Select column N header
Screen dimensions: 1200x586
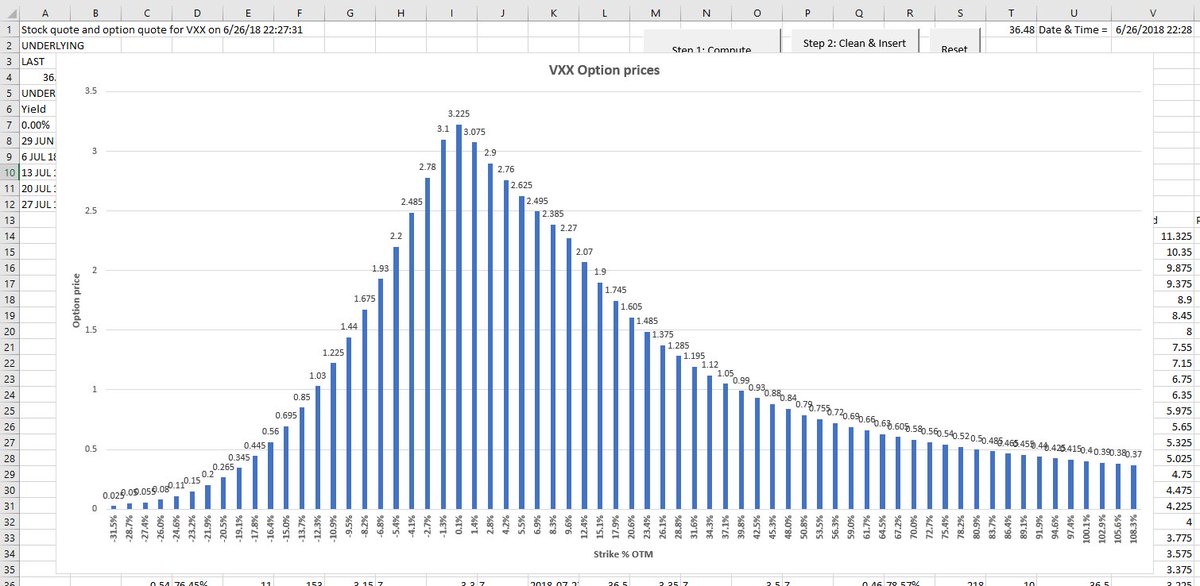pos(706,12)
